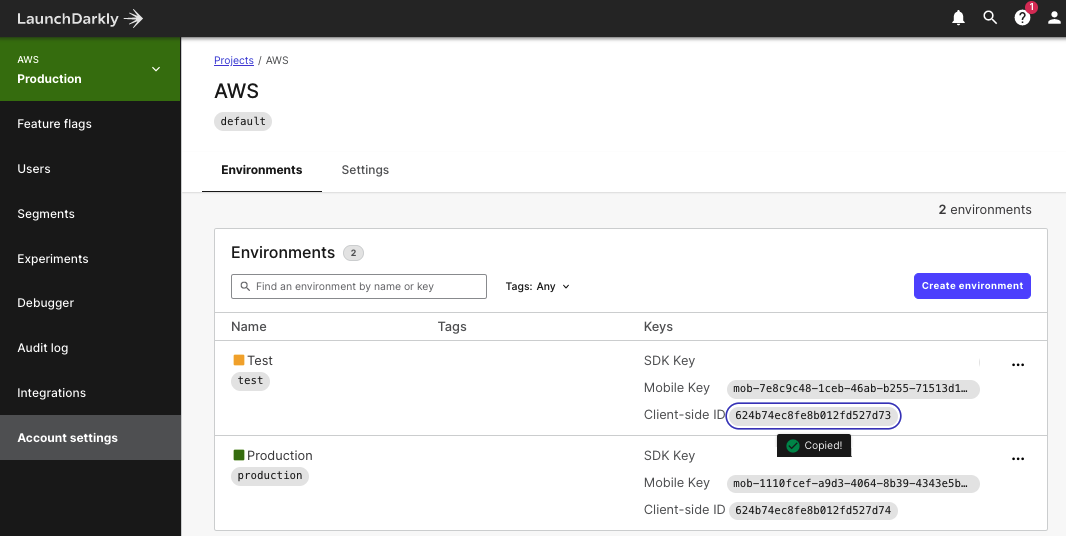Open the help menu icon
The width and height of the screenshot is (1066, 536).
tap(1022, 18)
